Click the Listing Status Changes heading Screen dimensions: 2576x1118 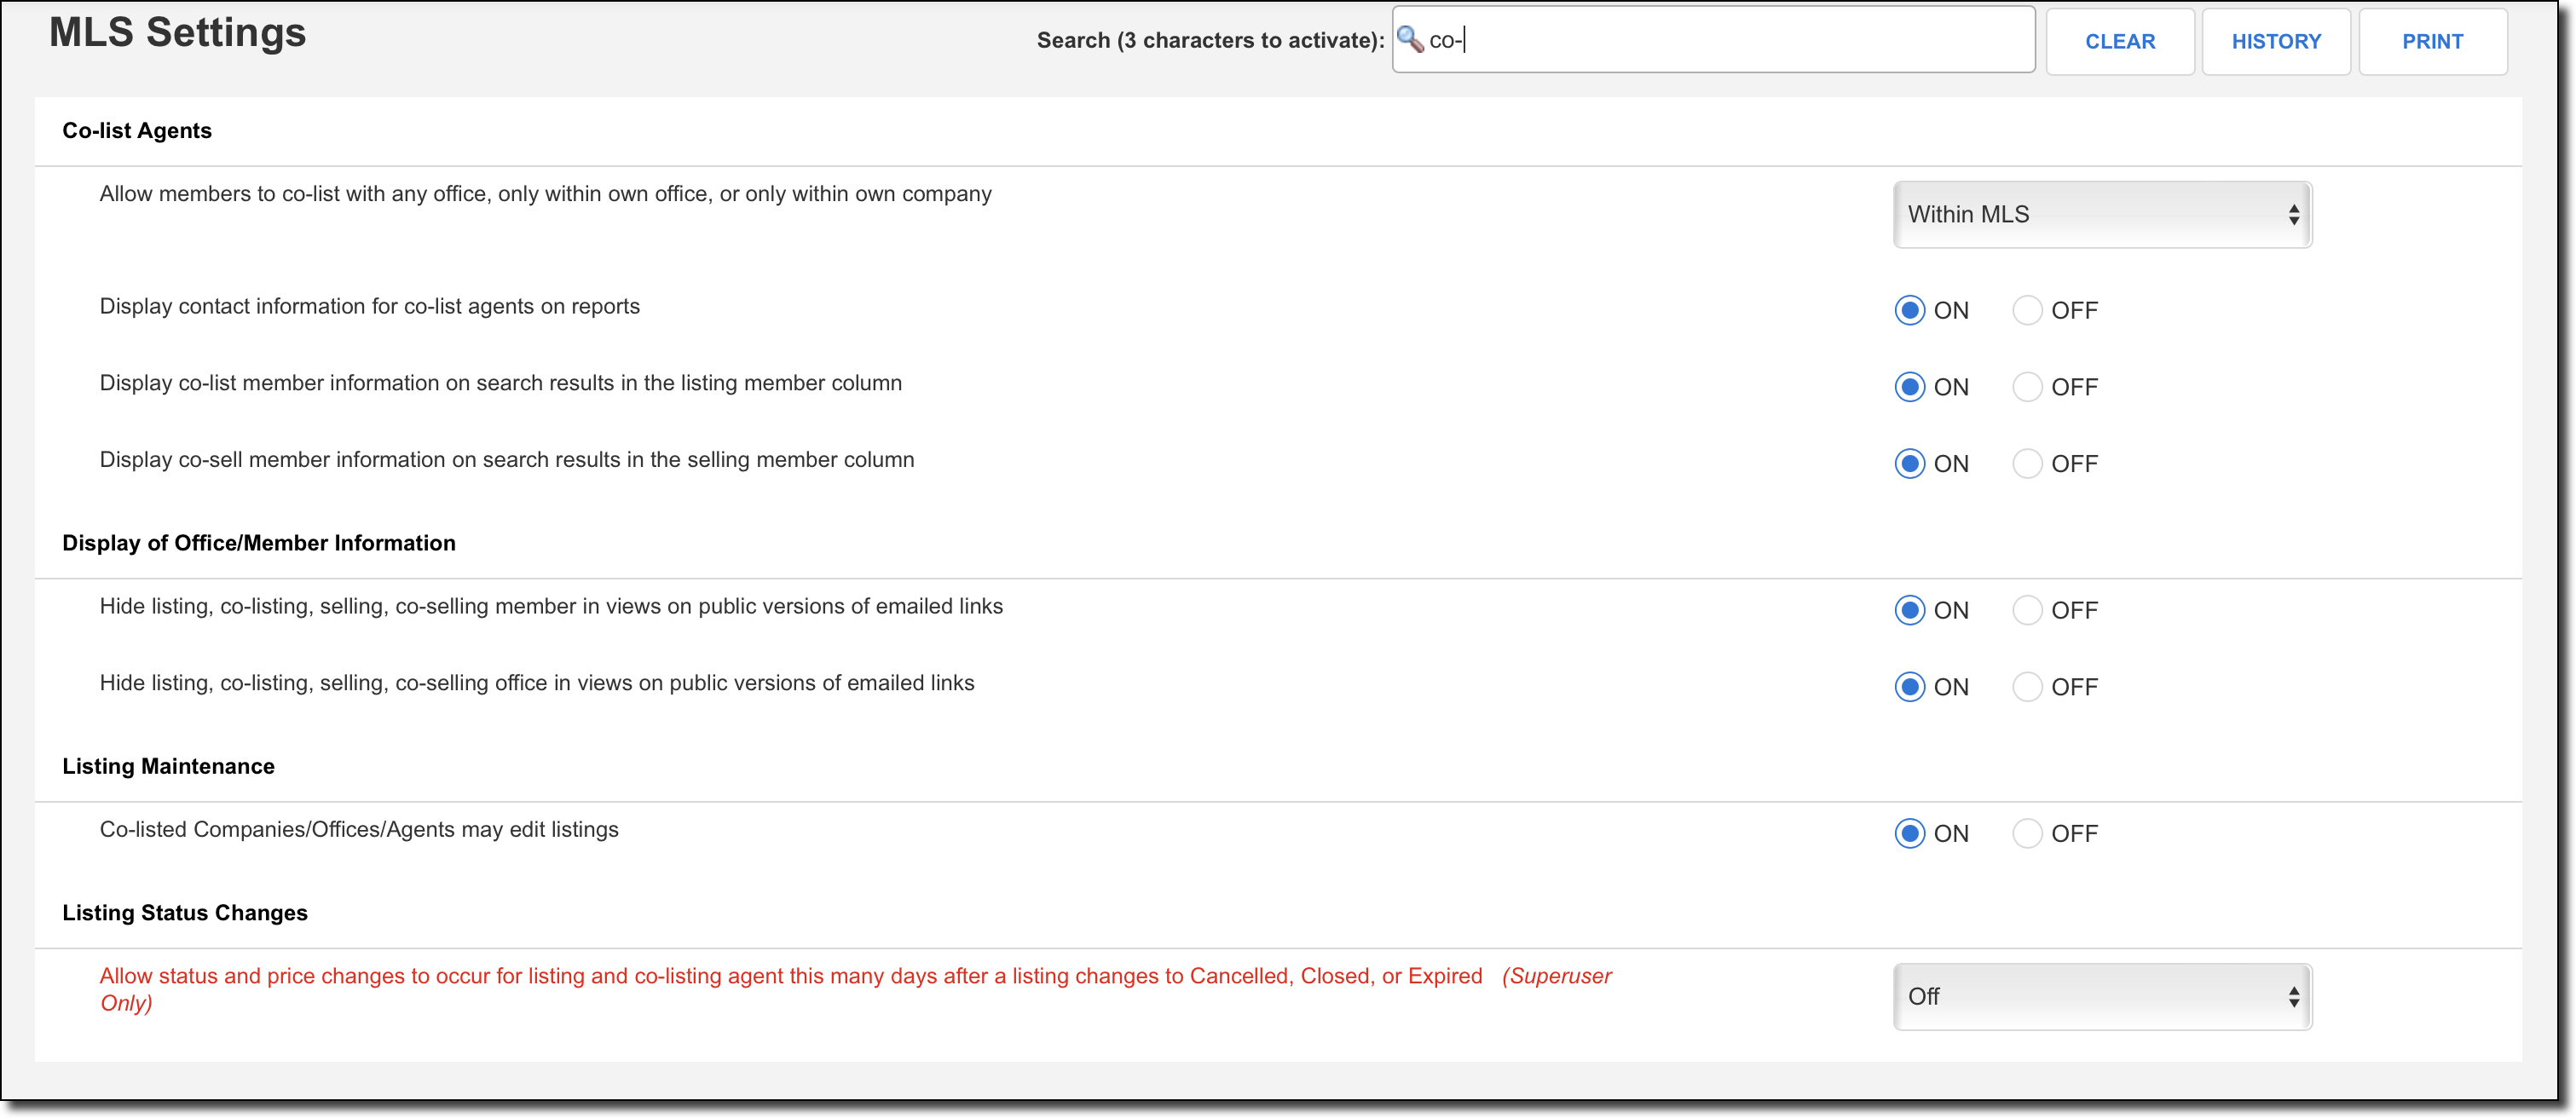185,913
